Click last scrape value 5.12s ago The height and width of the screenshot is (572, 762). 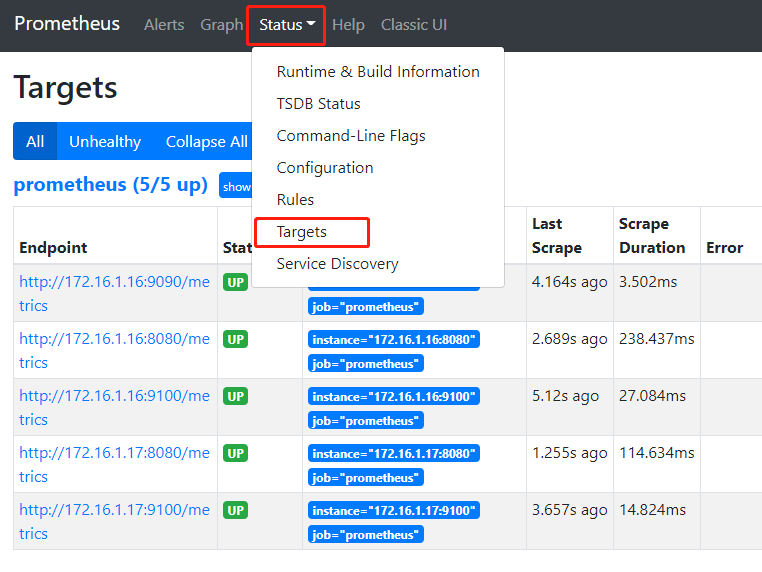pos(565,396)
